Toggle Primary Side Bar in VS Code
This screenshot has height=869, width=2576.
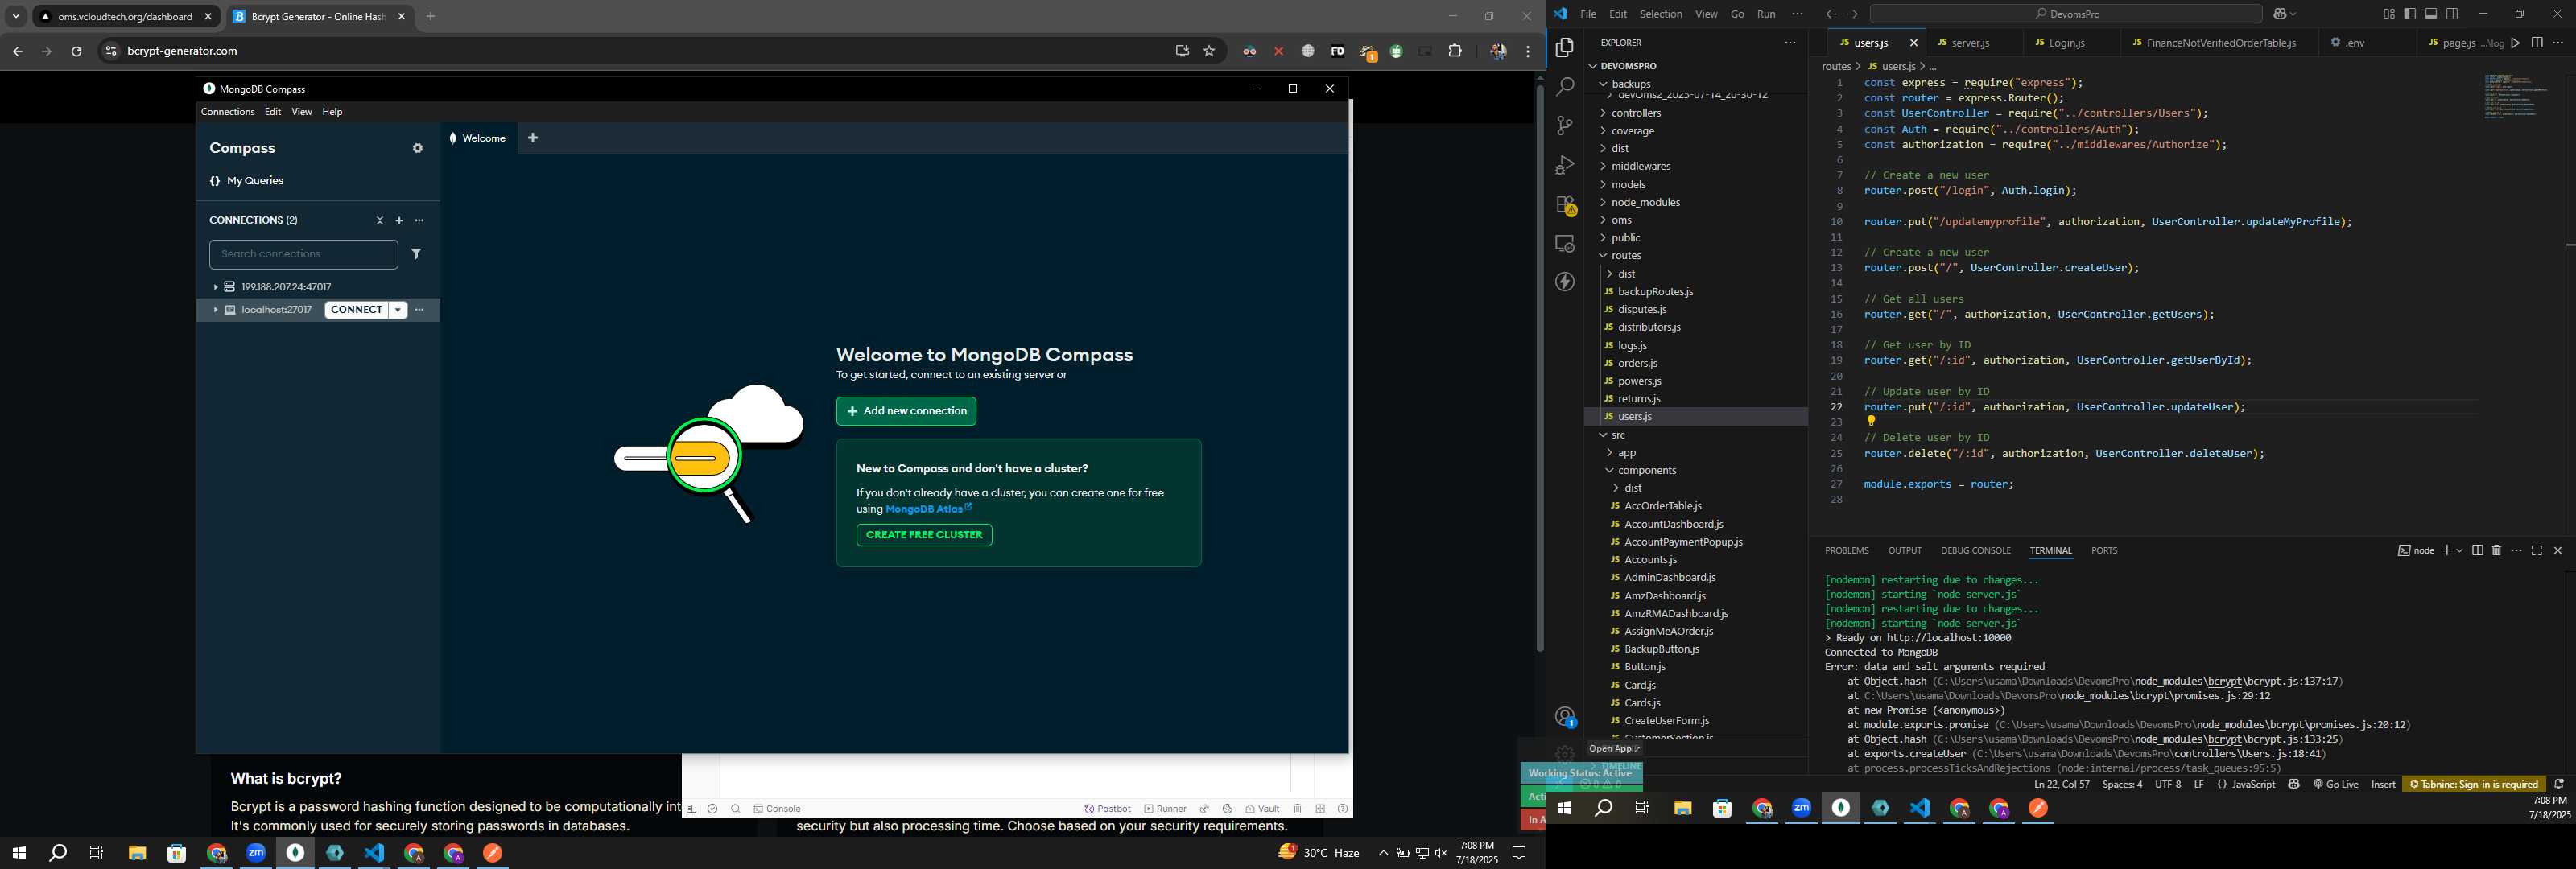click(x=2410, y=14)
